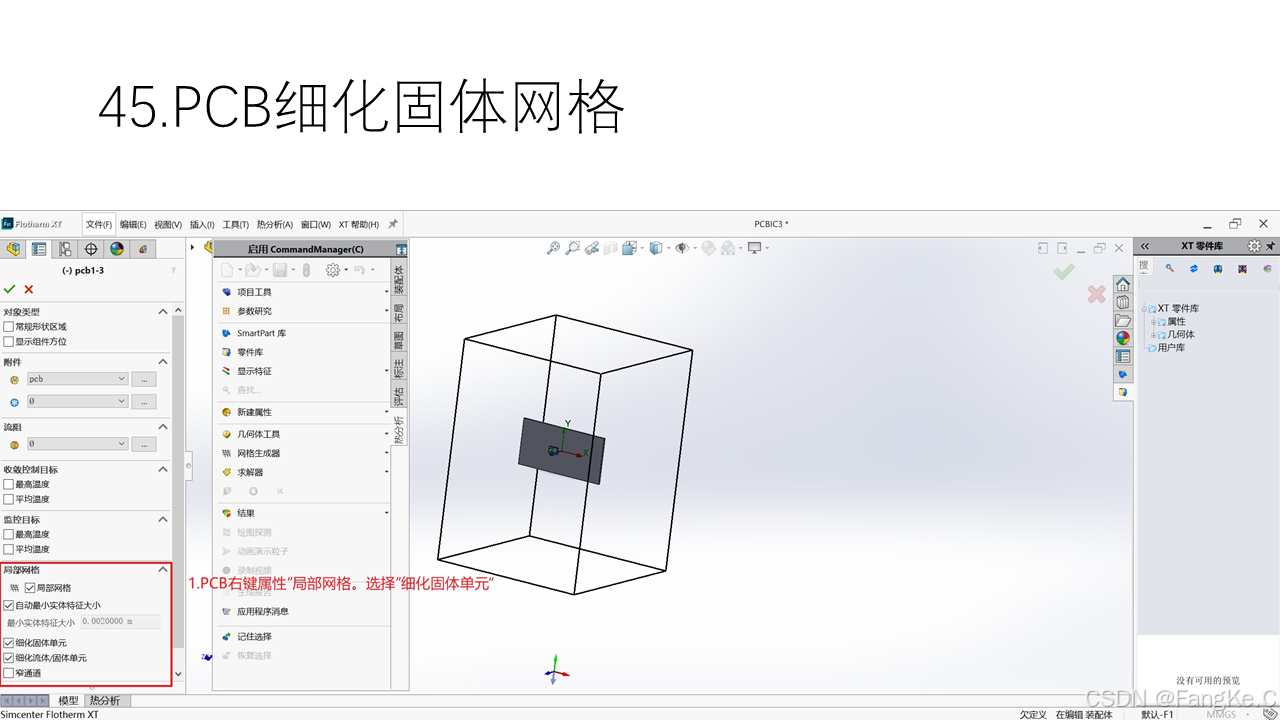Open the ConfigurationManager tab icon
Screen dimensions: 1280x720
[x=66, y=249]
